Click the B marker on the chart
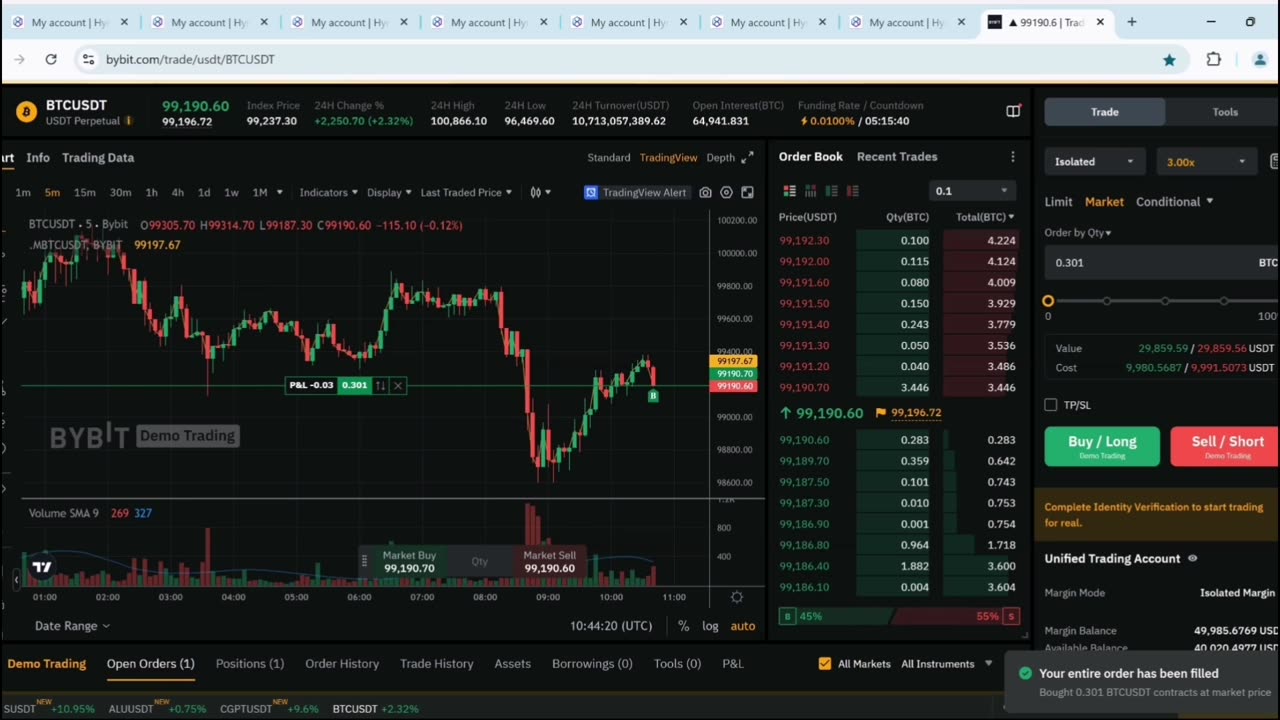Screen dimensions: 1280x720 [x=653, y=396]
